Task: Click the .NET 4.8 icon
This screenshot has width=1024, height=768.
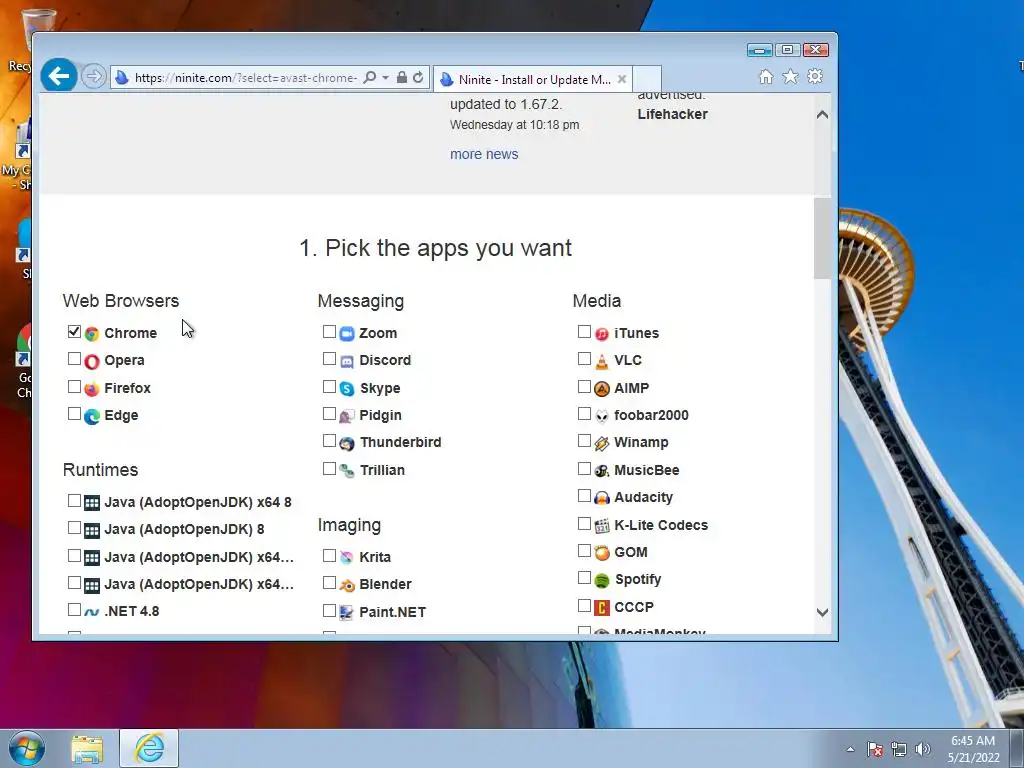Action: tap(92, 611)
